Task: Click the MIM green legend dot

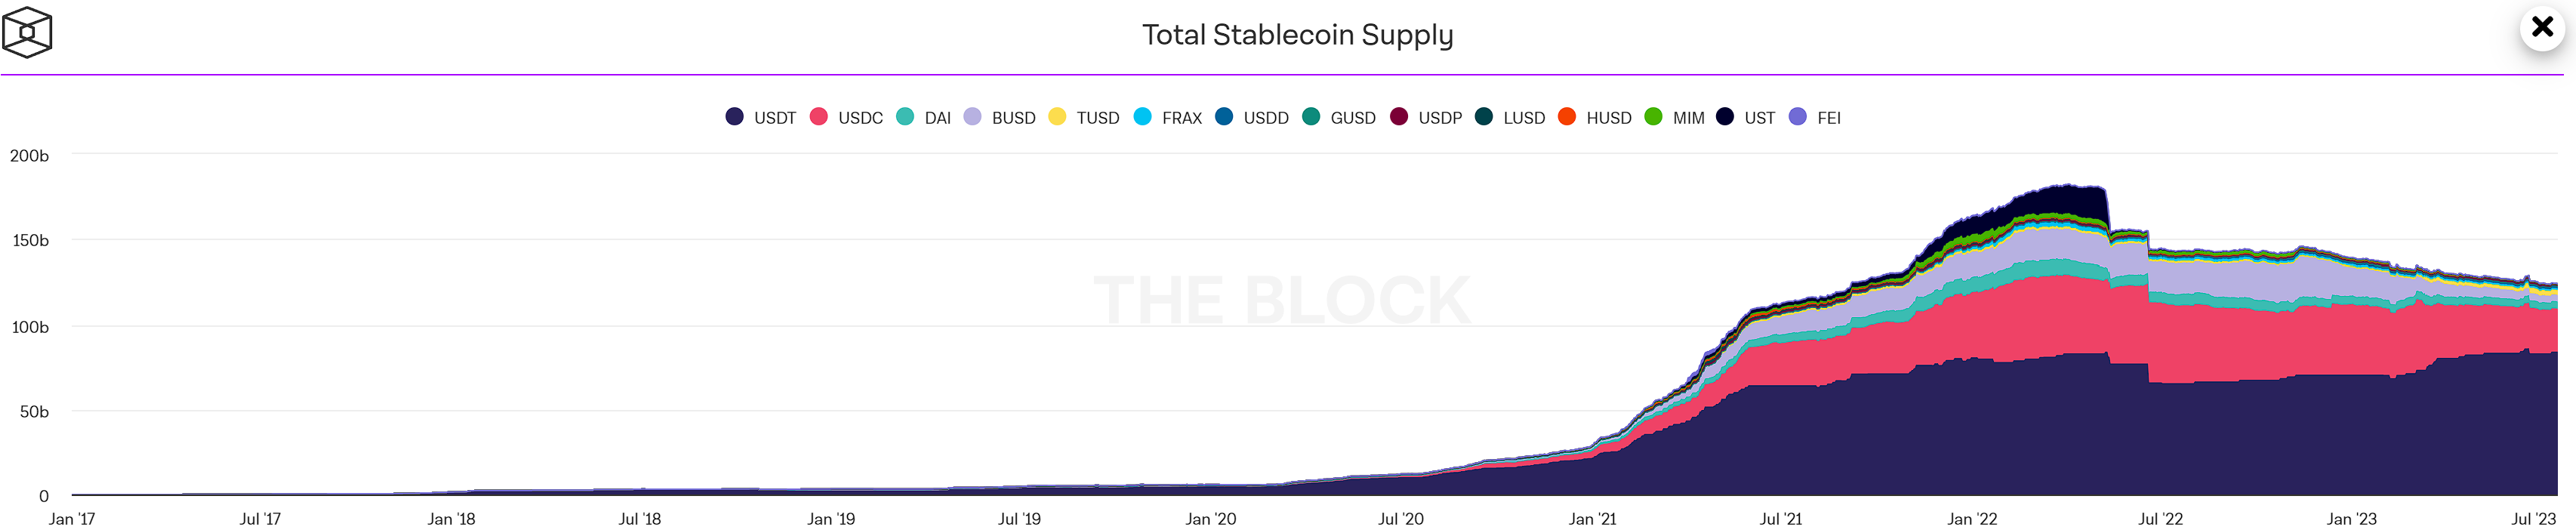Action: coord(1653,117)
